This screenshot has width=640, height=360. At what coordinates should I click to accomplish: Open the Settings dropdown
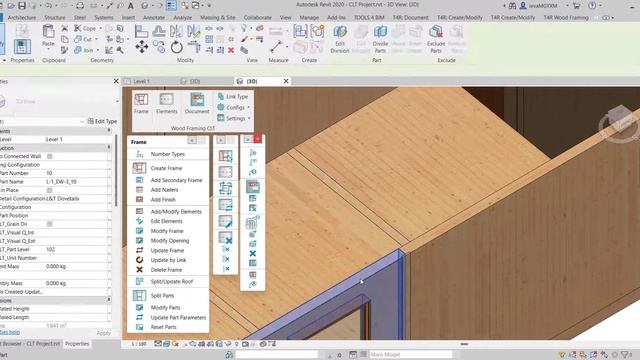[x=234, y=118]
